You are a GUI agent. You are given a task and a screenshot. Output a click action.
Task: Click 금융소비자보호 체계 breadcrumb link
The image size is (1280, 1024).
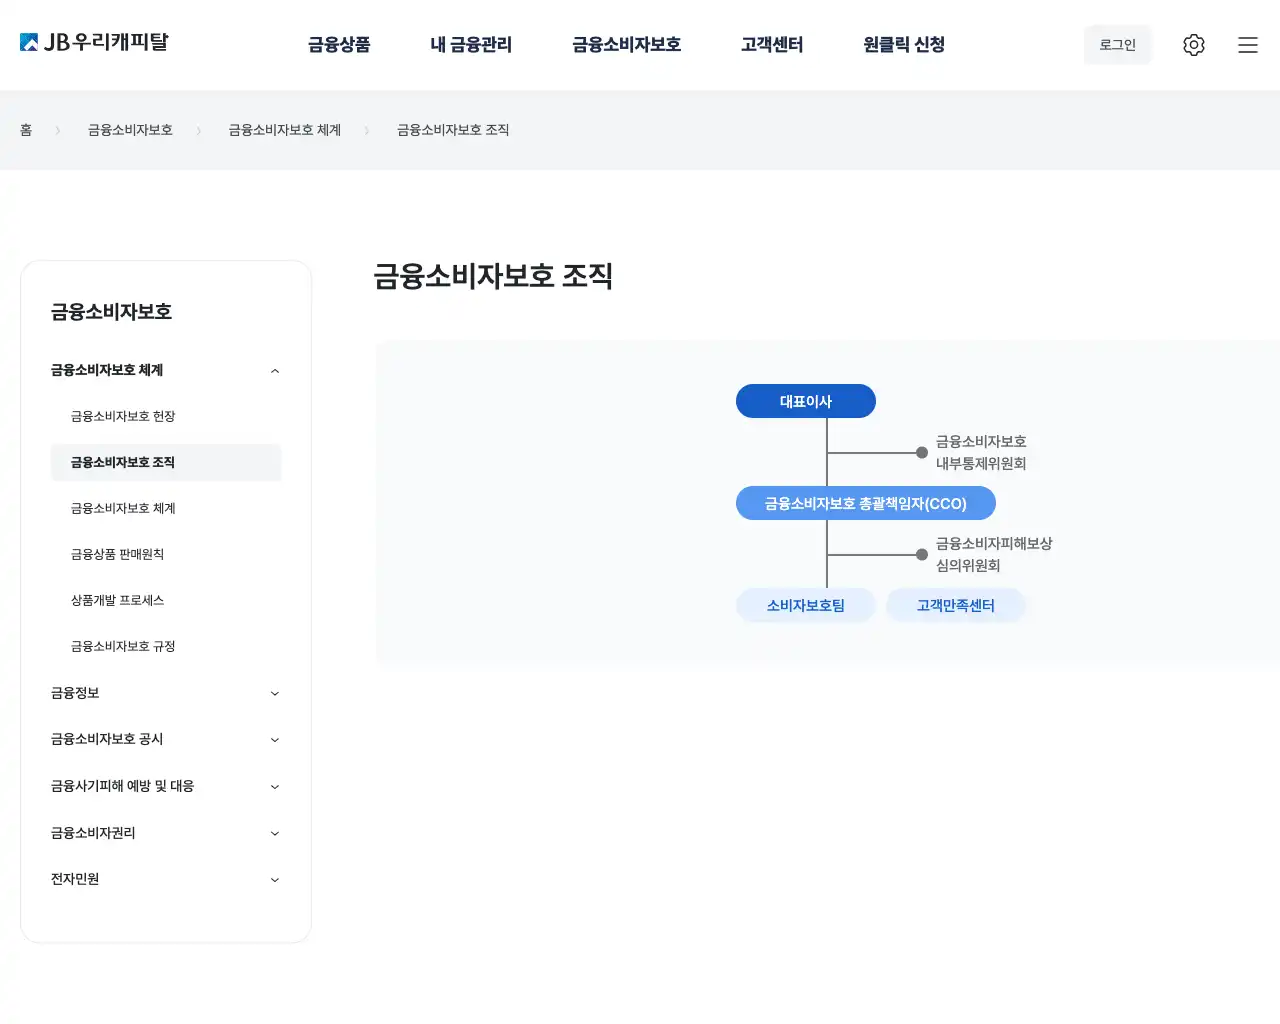(285, 130)
